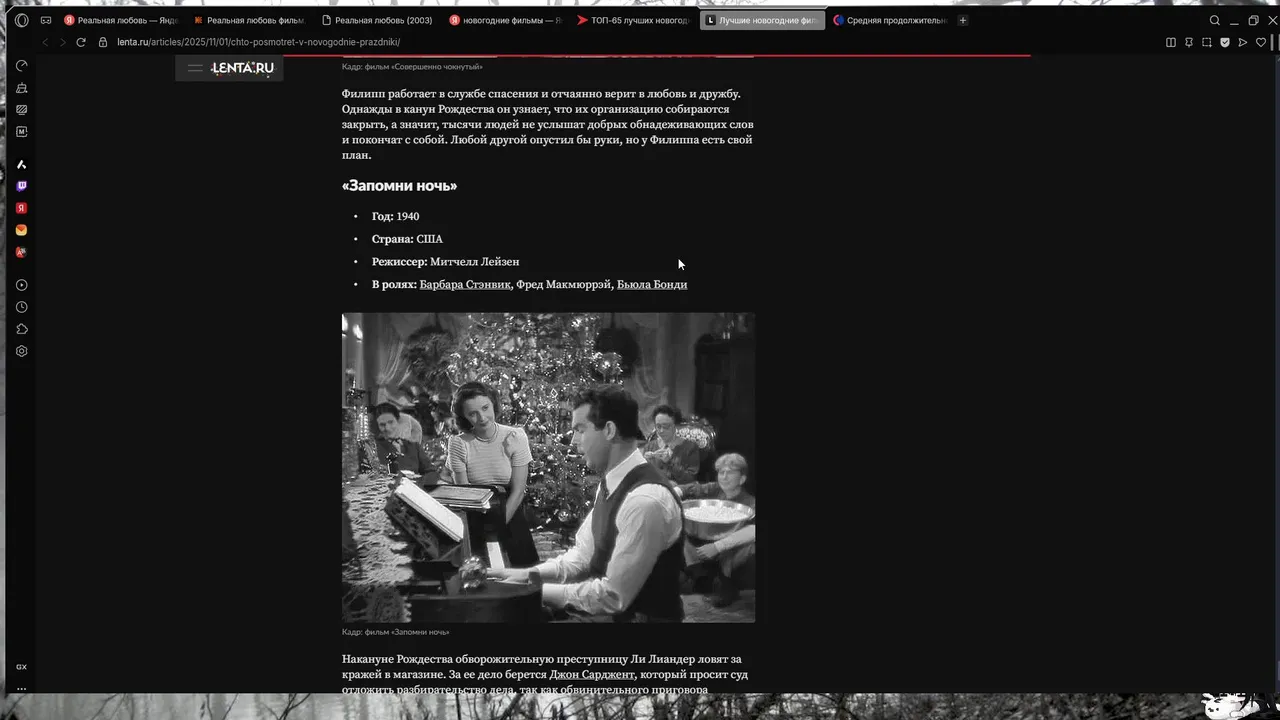
Task: Open the GX Corner gamepad icon
Action: (x=46, y=20)
